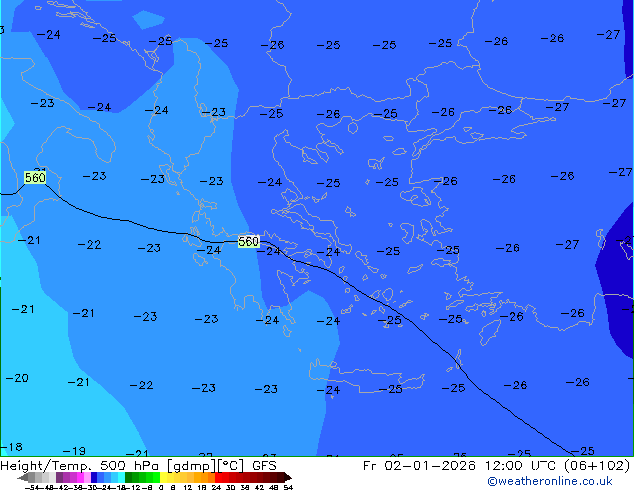Click the magenta swatch in the color scale
This screenshot has width=634, height=490.
coord(80,477)
